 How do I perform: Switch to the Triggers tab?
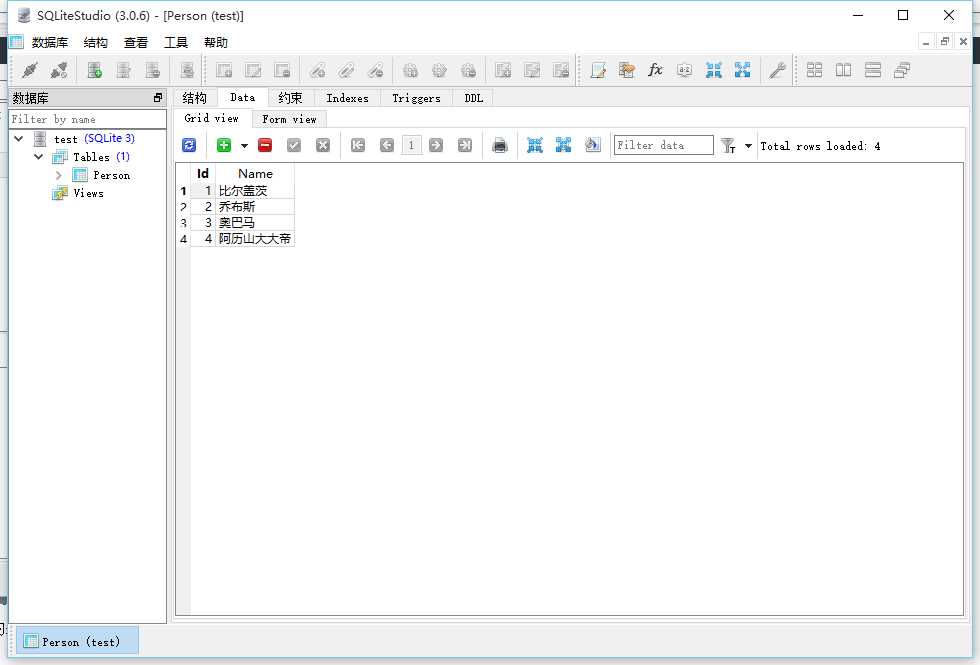click(416, 98)
